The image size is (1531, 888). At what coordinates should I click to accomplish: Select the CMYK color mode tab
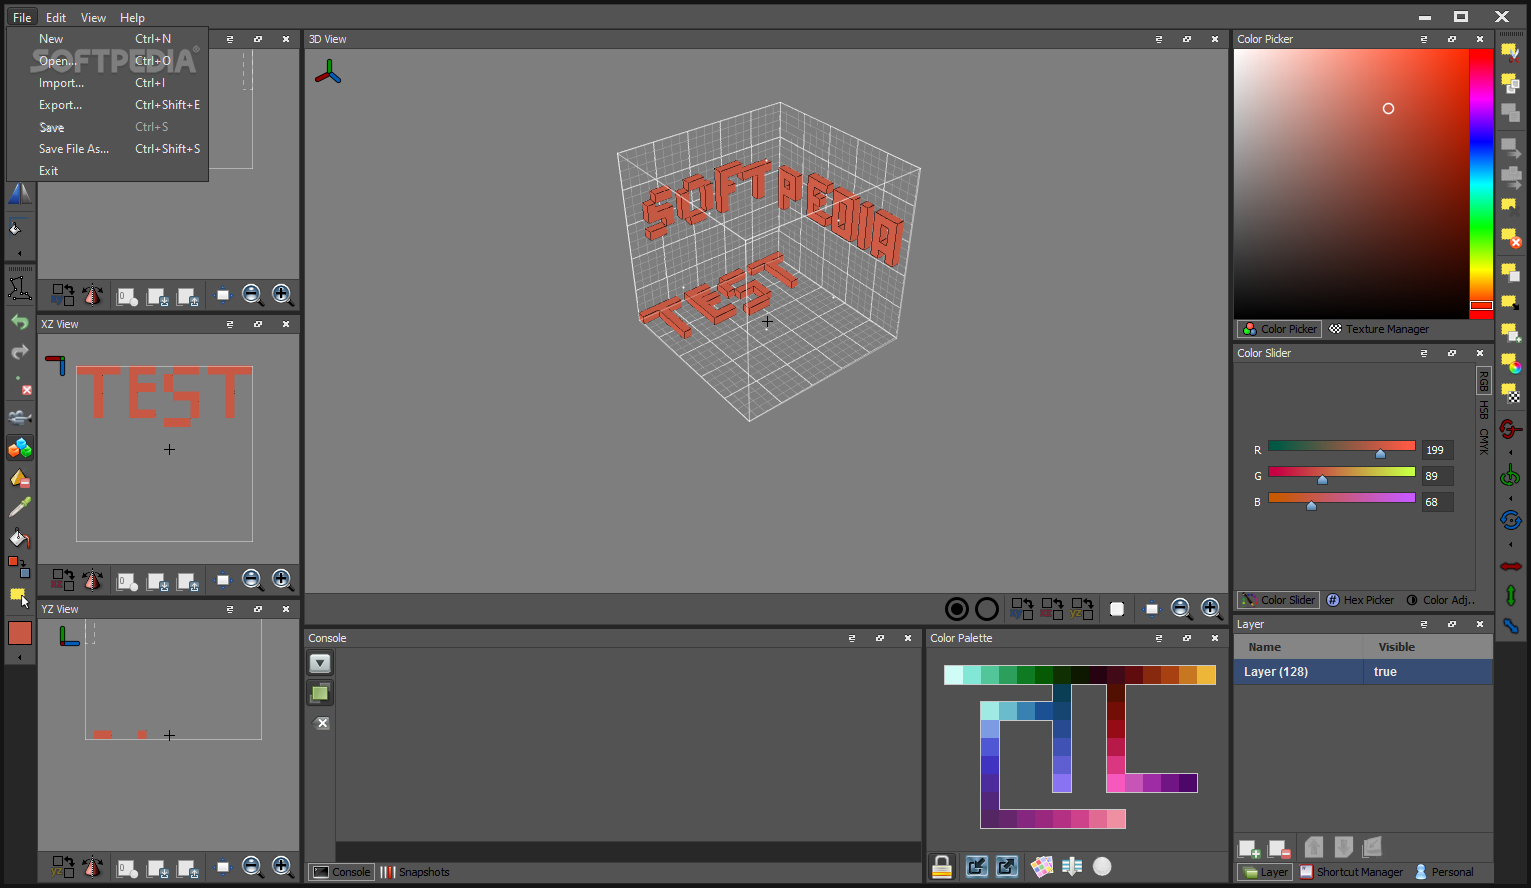point(1484,441)
